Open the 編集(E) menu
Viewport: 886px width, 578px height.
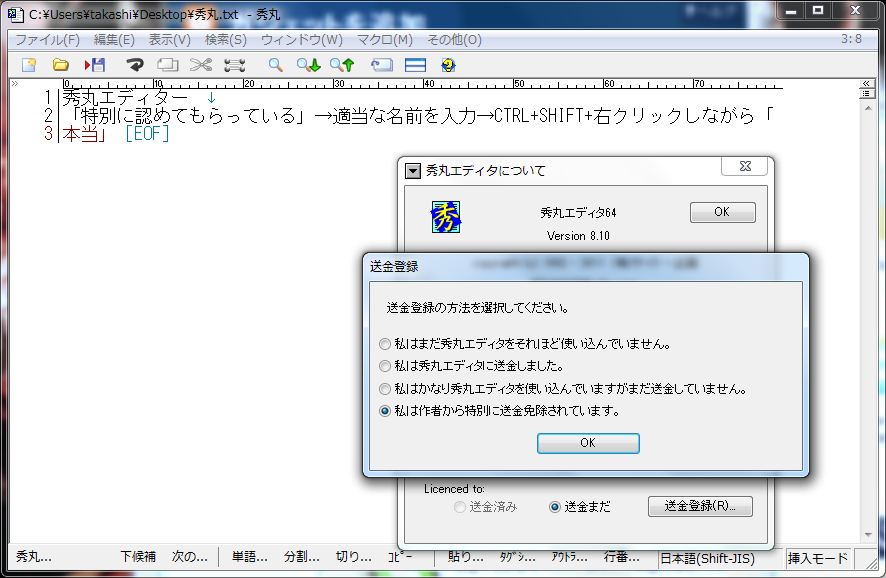click(114, 40)
